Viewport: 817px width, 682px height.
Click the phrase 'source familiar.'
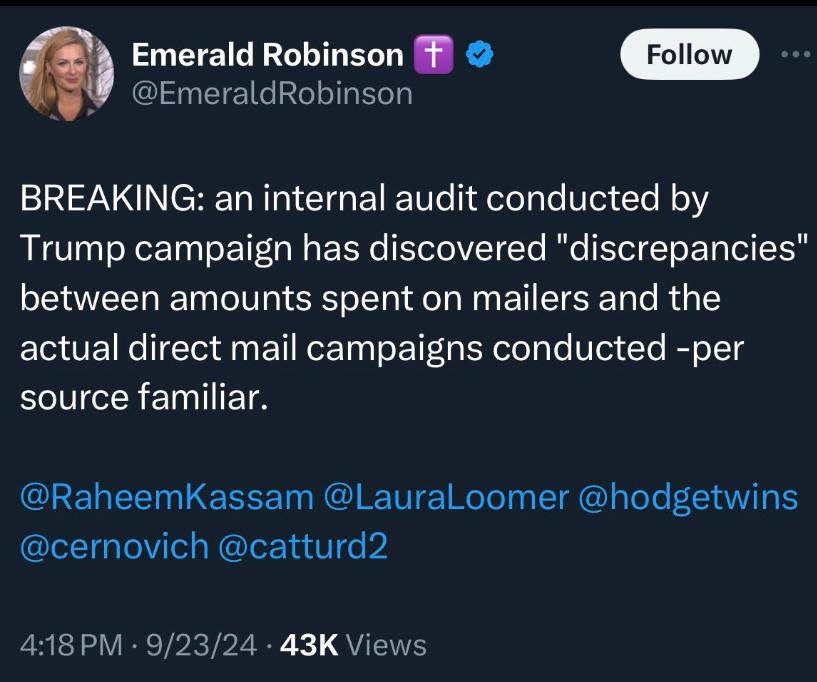tap(144, 397)
